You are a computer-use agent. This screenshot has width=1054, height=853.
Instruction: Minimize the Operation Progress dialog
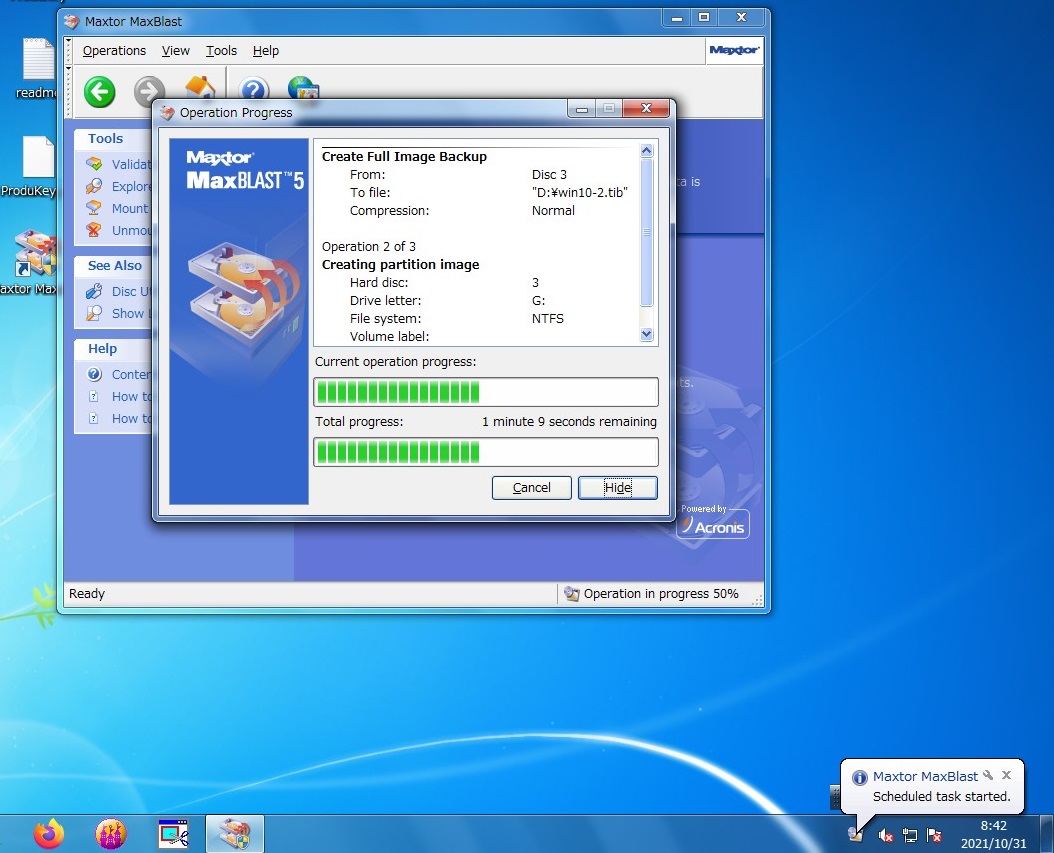[582, 108]
